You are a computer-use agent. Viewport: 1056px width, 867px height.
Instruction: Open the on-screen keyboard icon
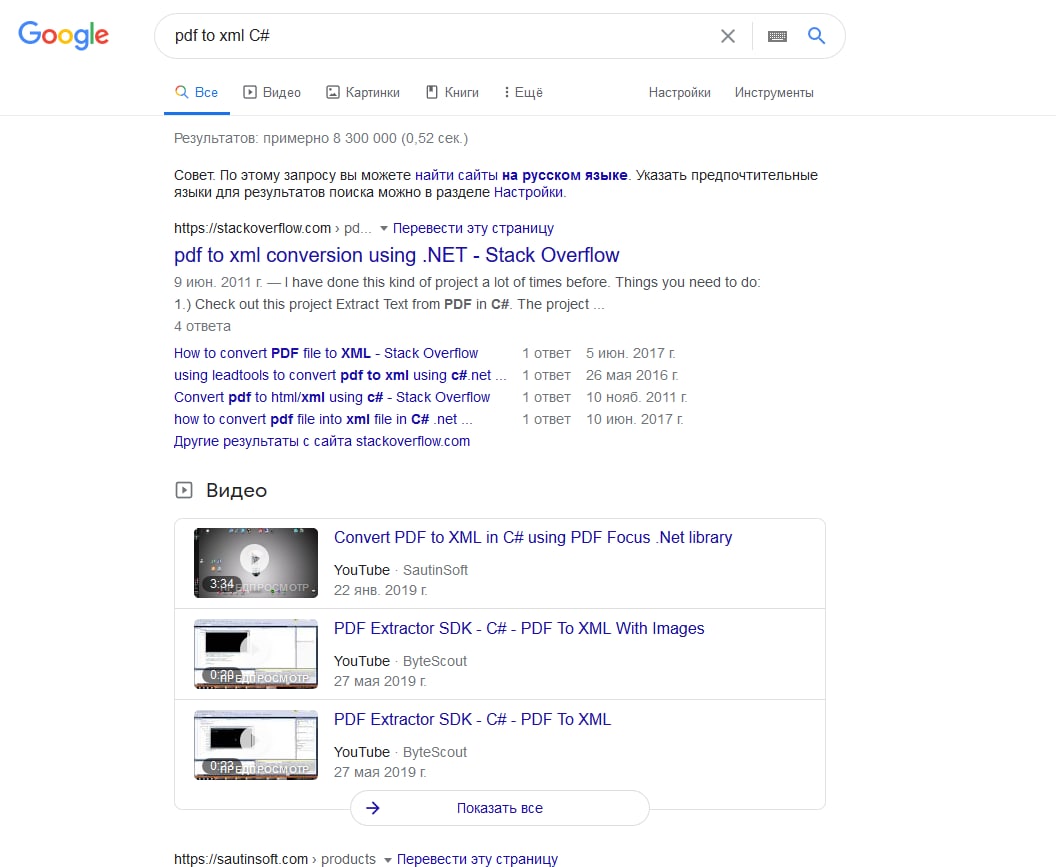(777, 36)
